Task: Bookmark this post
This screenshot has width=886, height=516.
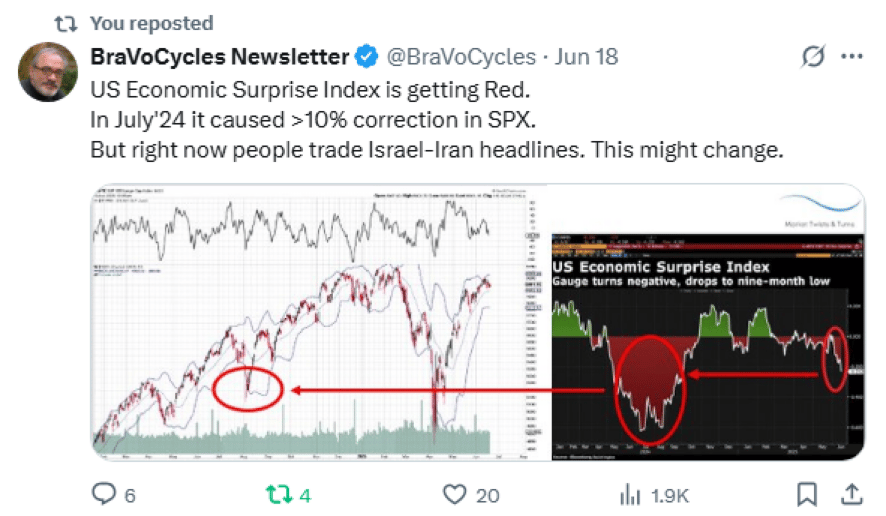Action: tap(806, 494)
